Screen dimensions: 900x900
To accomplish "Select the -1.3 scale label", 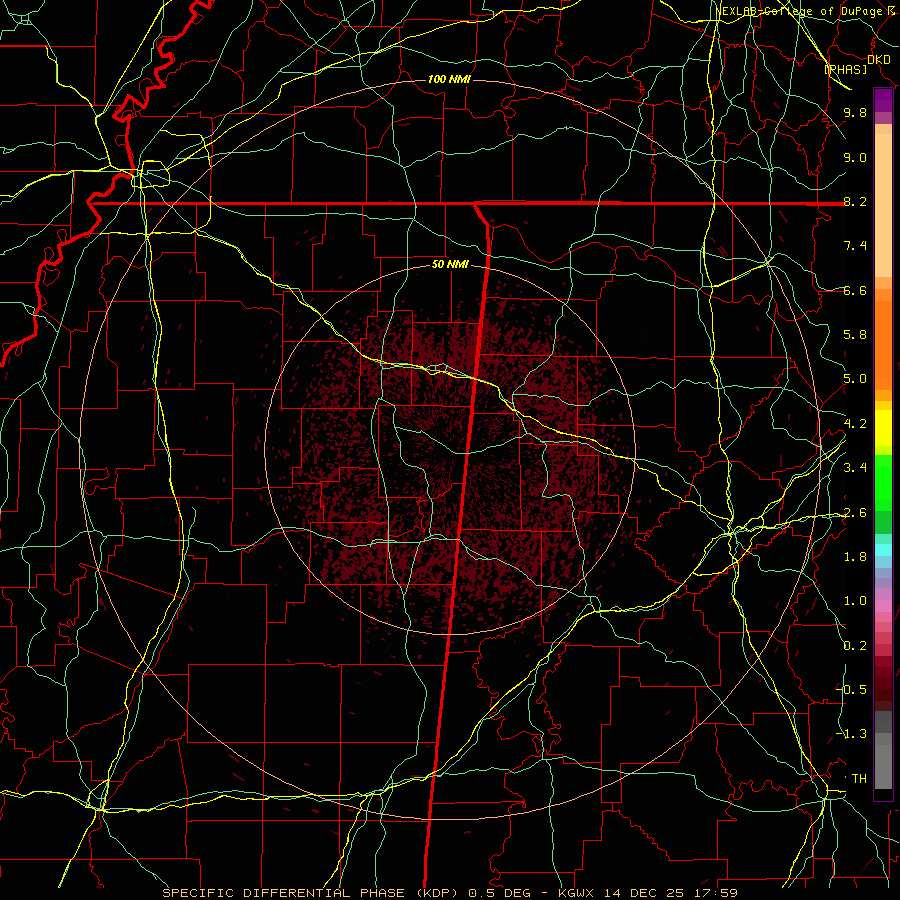I will tap(852, 734).
